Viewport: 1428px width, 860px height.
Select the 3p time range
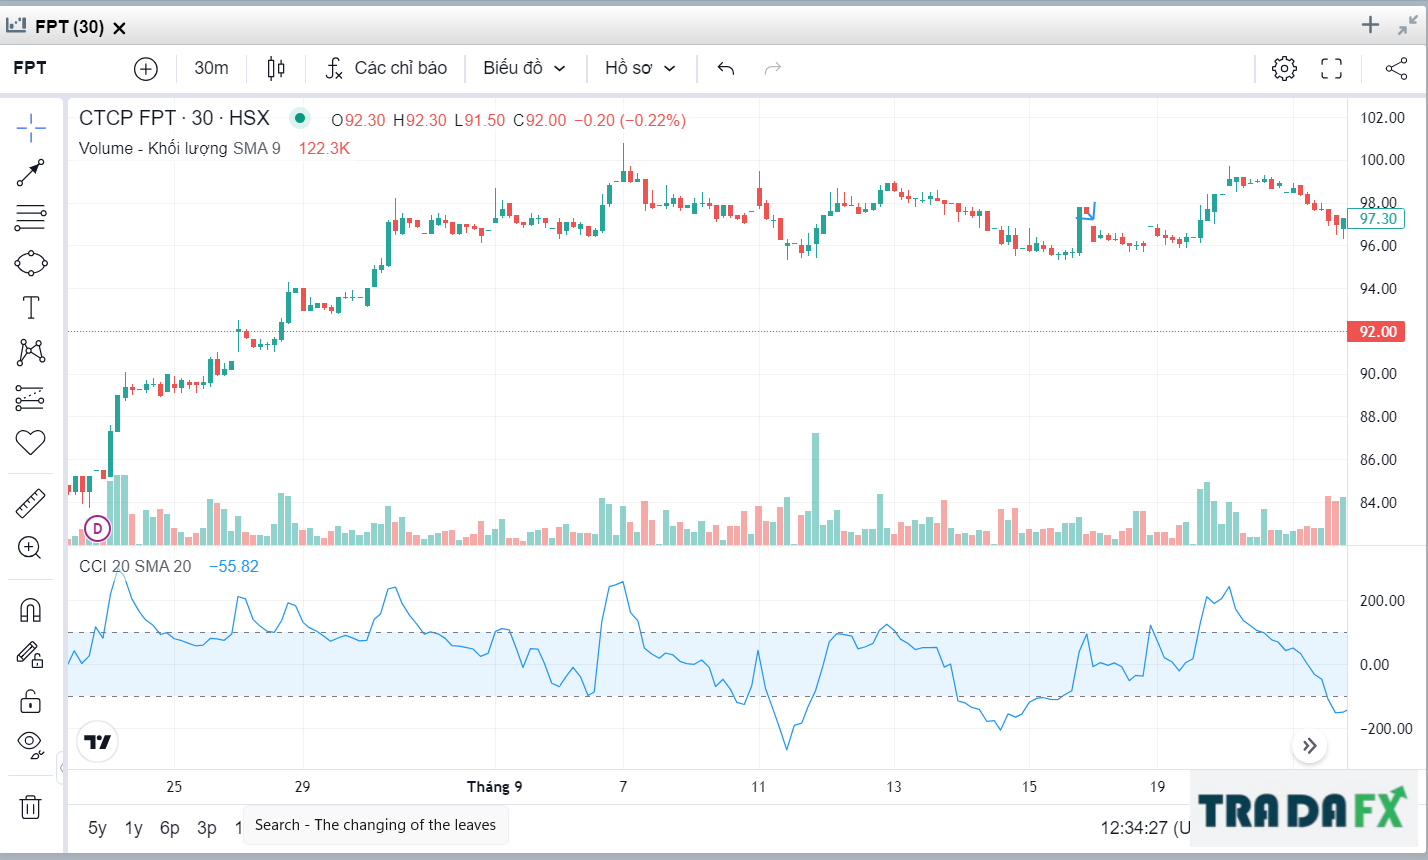207,827
